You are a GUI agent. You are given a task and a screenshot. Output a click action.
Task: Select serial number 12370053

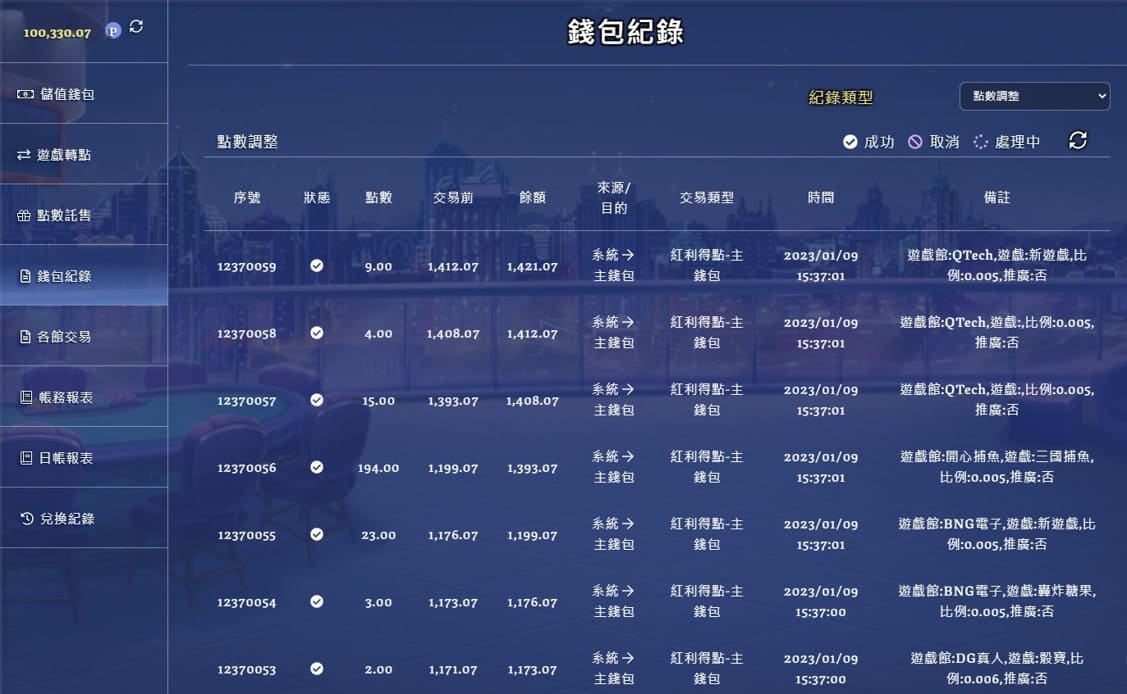pos(247,670)
